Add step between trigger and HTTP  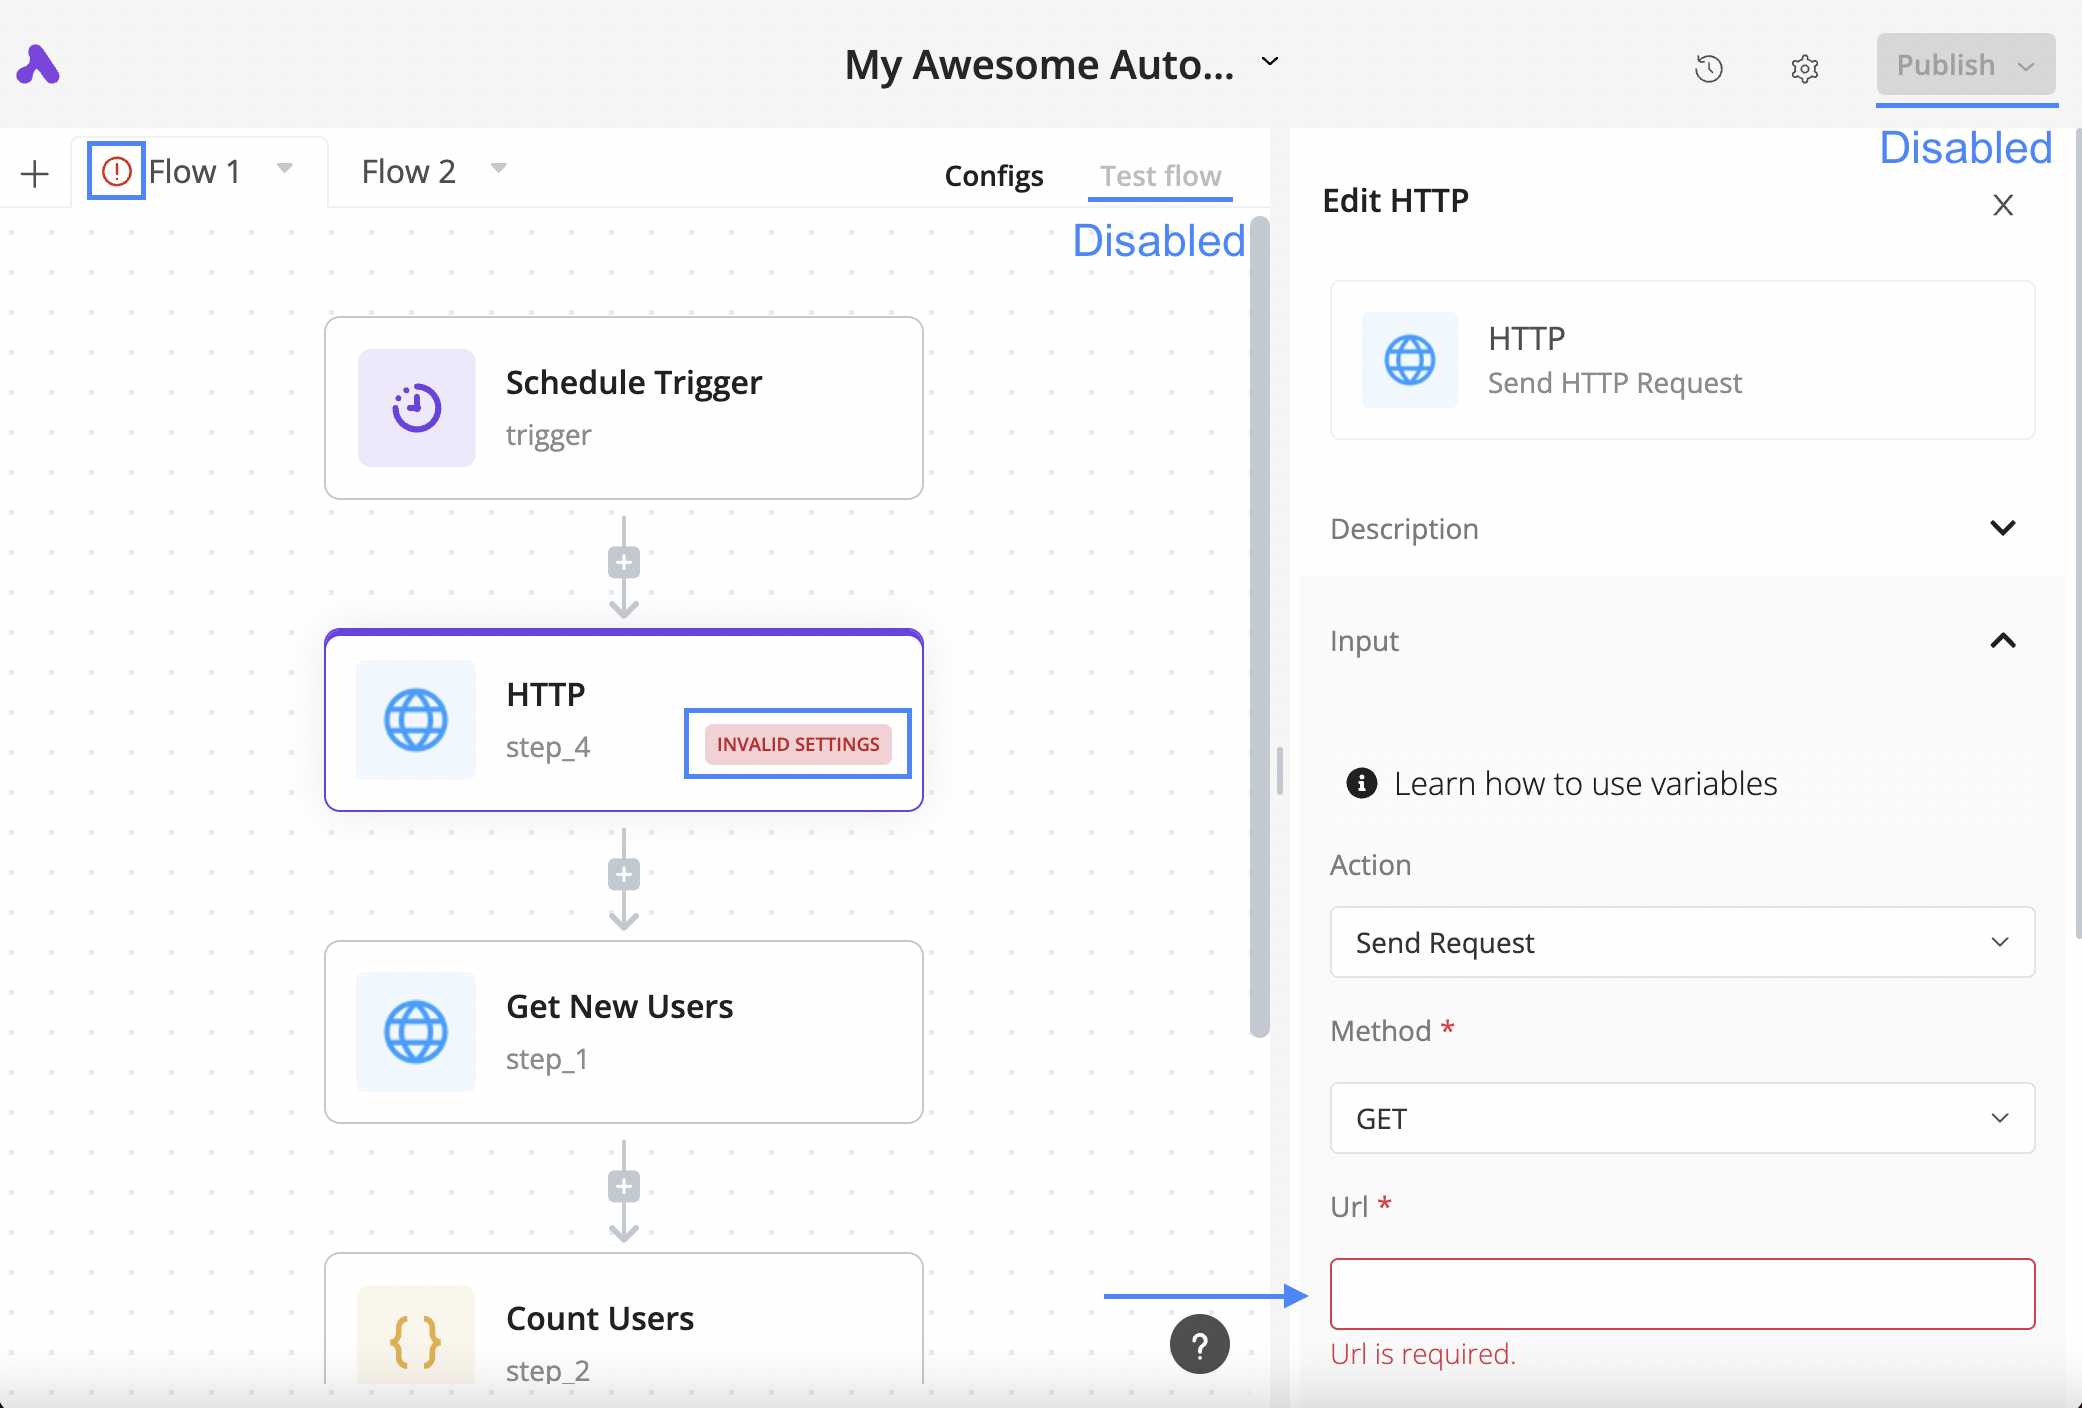(624, 563)
